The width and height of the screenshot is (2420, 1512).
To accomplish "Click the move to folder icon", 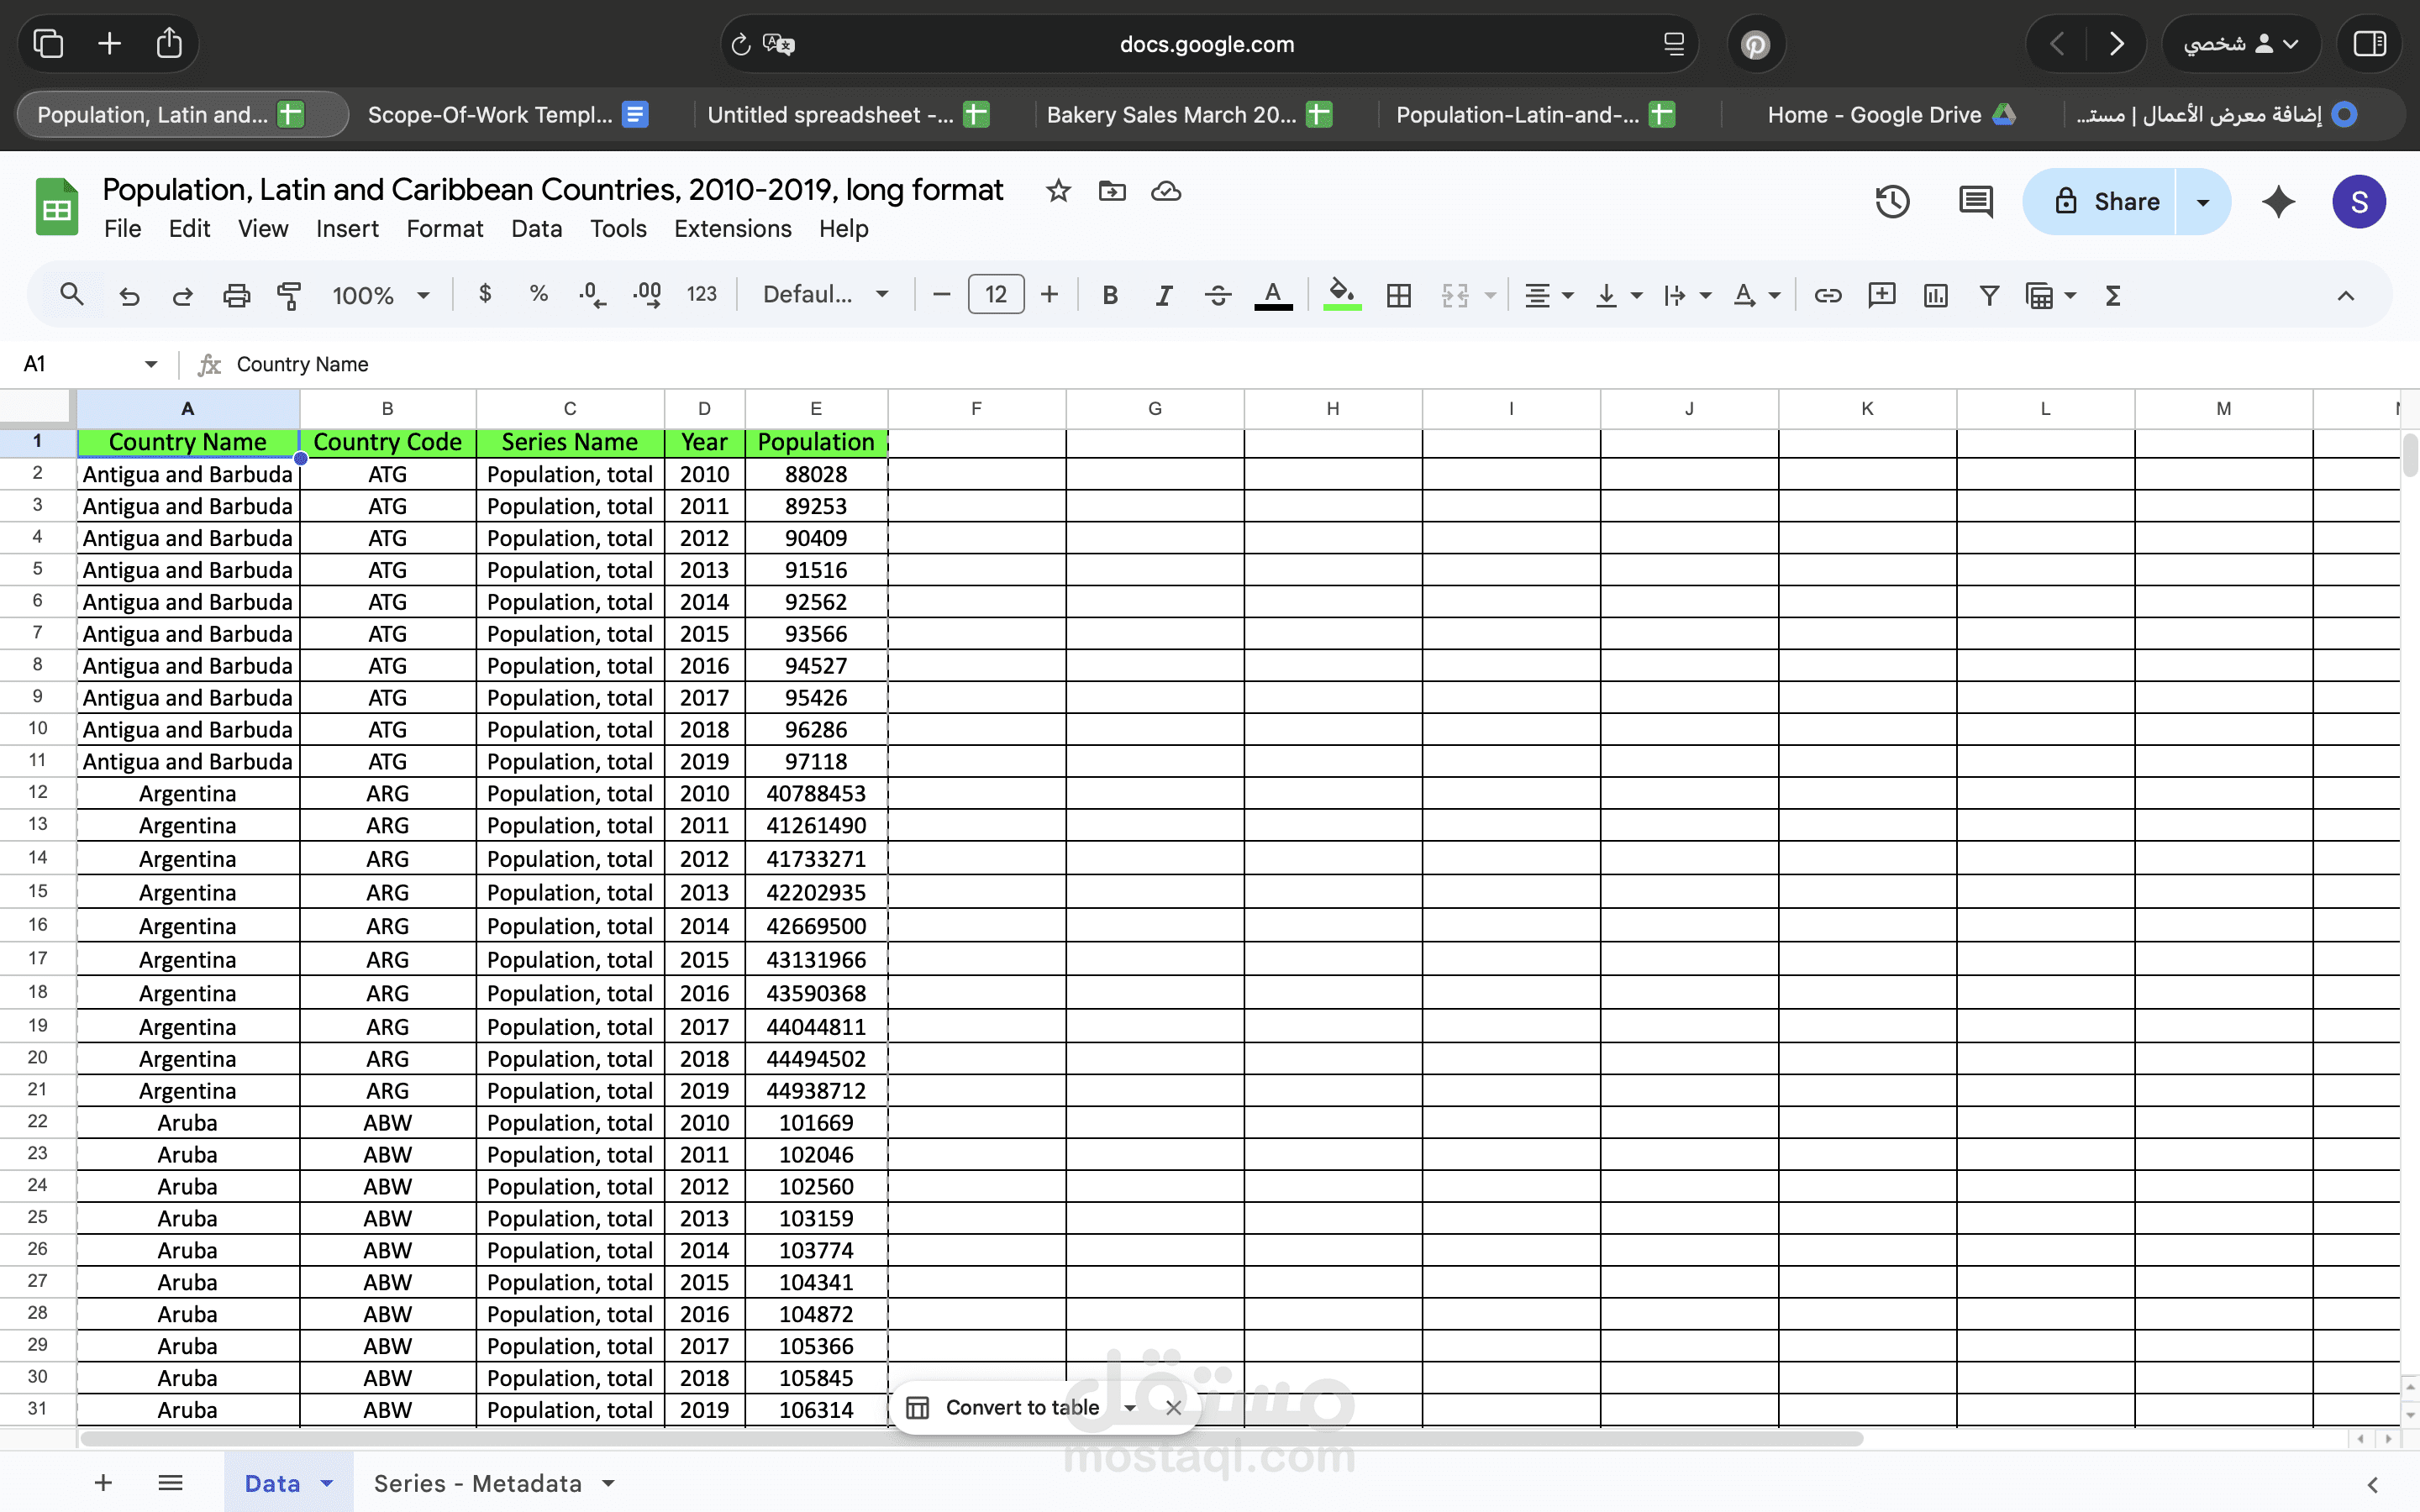I will (1112, 190).
